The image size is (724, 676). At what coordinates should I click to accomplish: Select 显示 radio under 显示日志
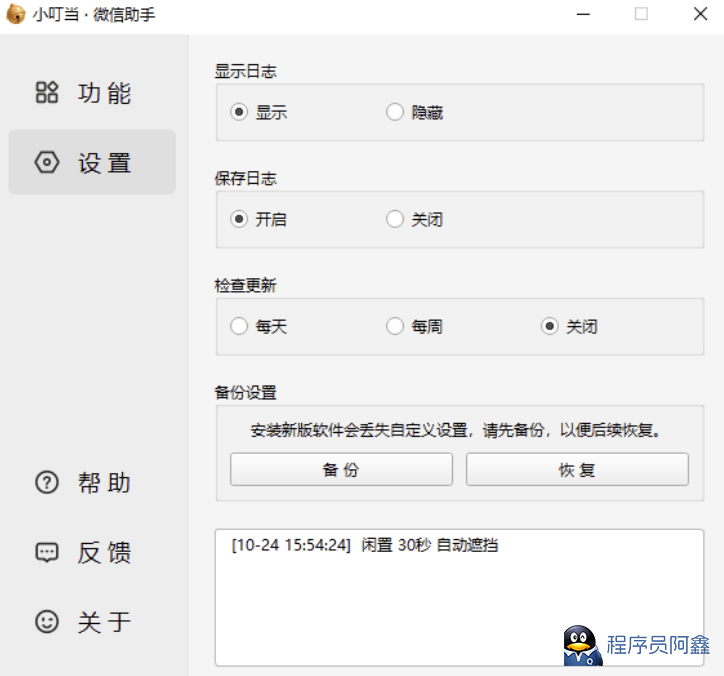239,113
